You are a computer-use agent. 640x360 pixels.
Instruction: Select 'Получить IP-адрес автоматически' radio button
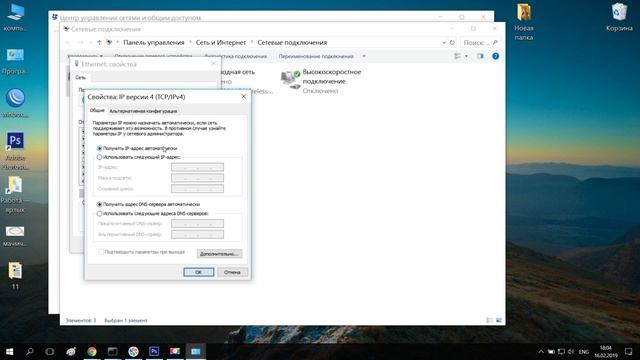tap(99, 148)
